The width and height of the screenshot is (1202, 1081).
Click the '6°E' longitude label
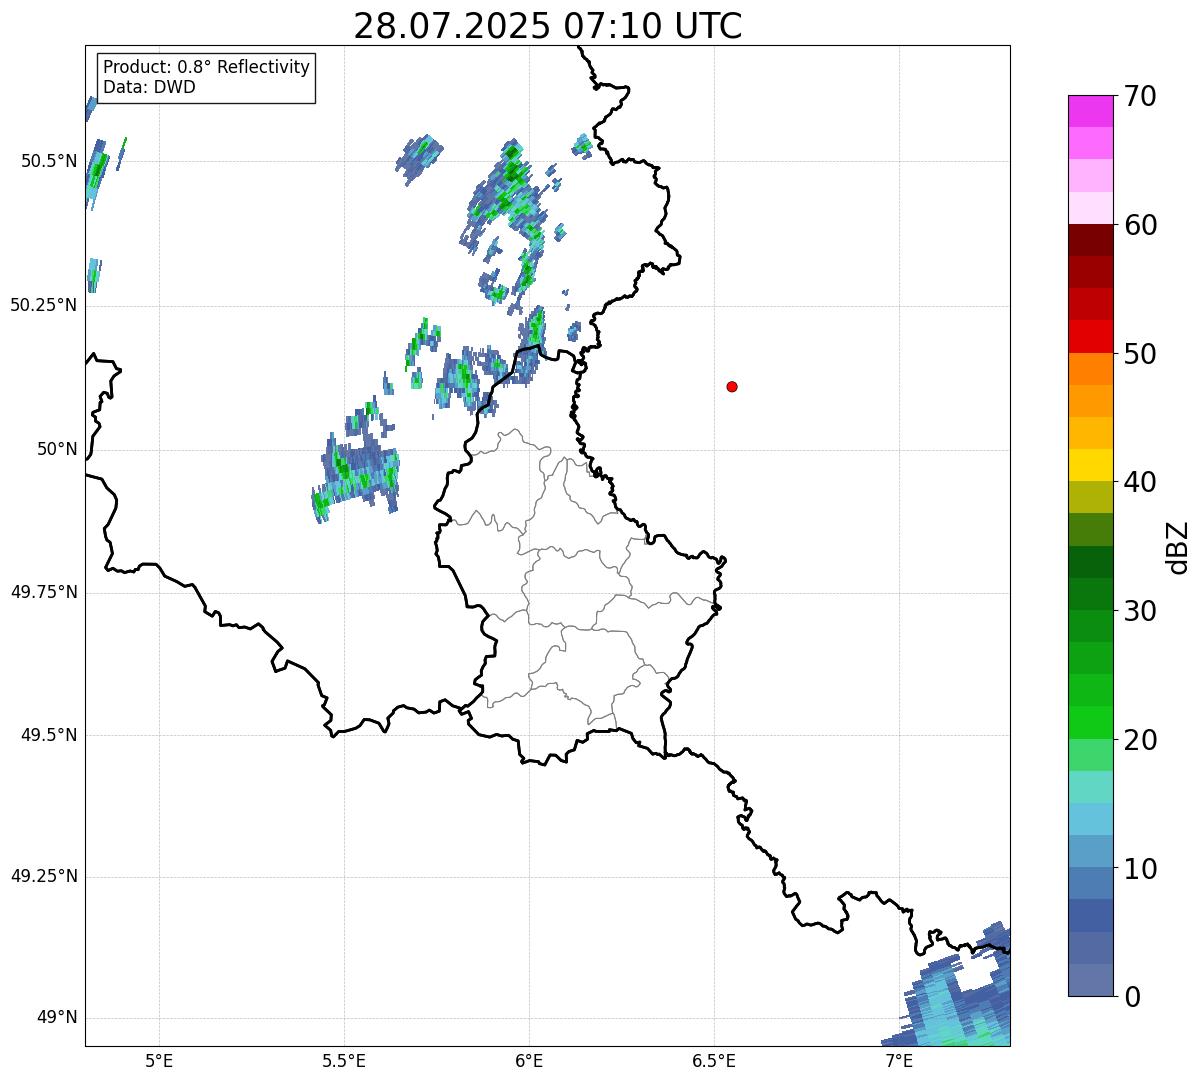(x=529, y=1060)
